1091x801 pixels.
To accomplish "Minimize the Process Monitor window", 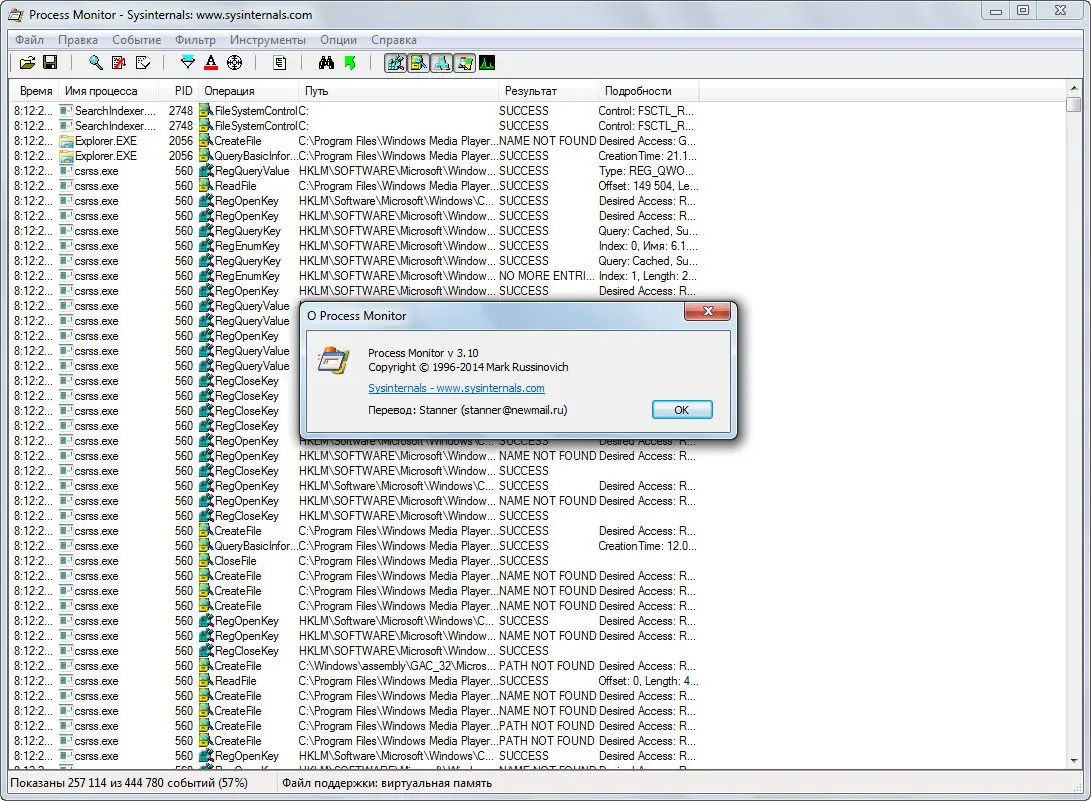I will click(x=996, y=10).
